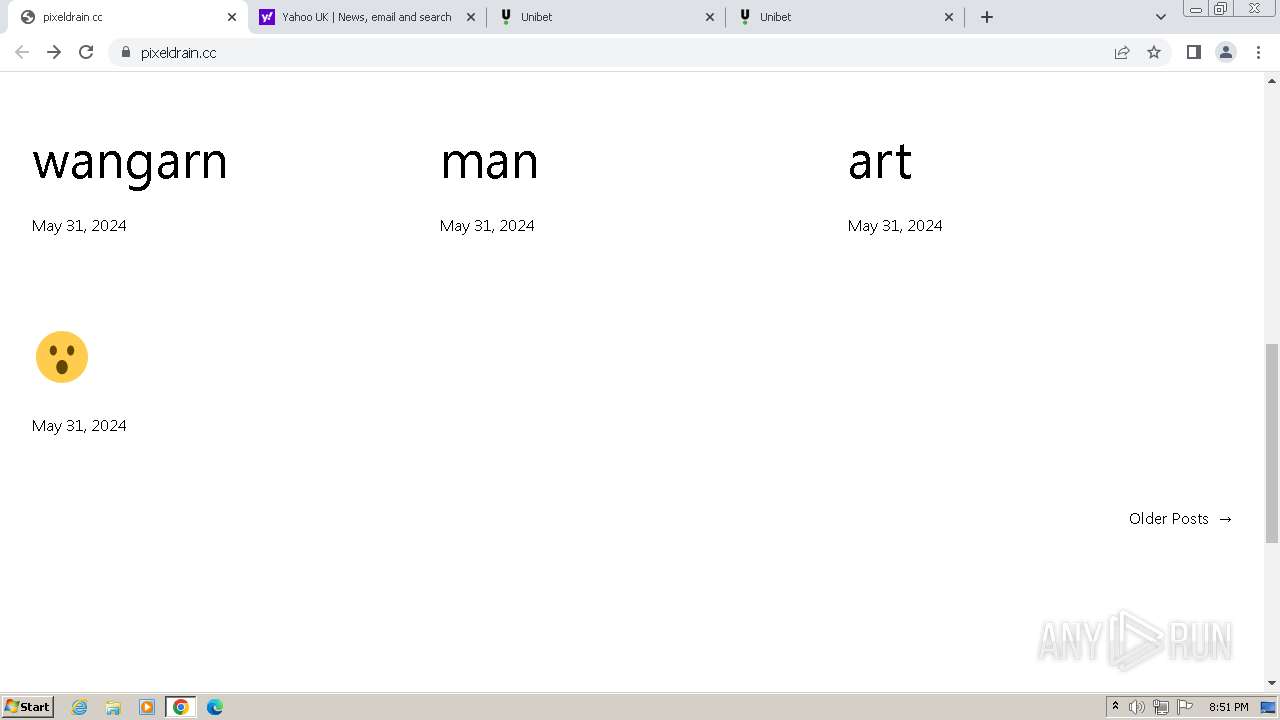Viewport: 1280px width, 720px height.
Task: Open the Chrome side panel
Action: (x=1193, y=52)
